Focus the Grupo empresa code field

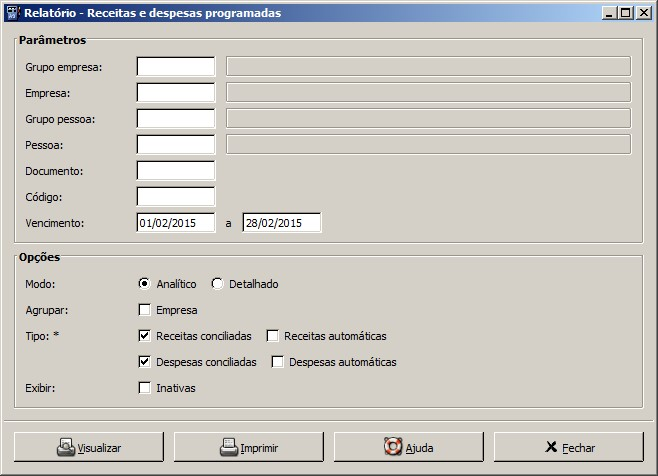click(176, 67)
